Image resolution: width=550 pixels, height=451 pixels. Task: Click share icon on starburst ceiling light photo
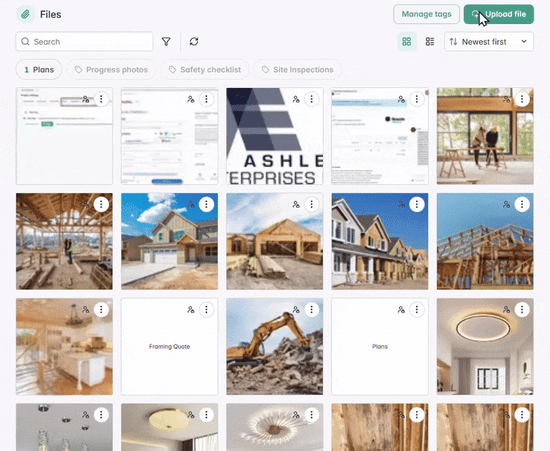coord(296,415)
